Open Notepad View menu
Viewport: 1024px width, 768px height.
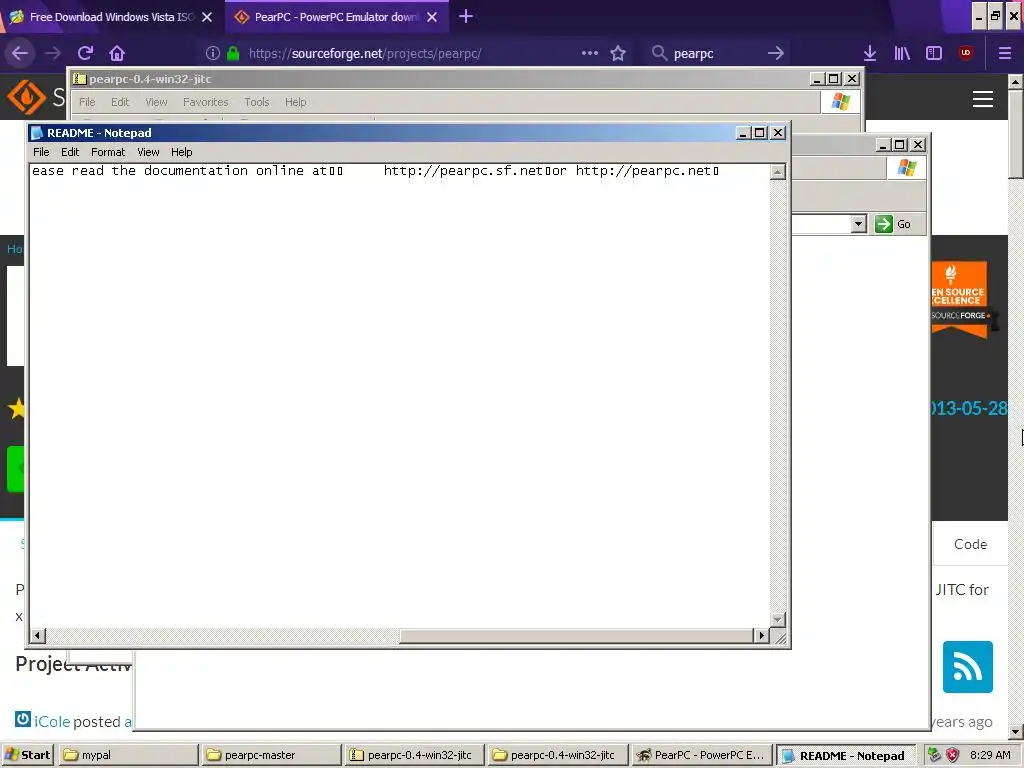pyautogui.click(x=148, y=152)
